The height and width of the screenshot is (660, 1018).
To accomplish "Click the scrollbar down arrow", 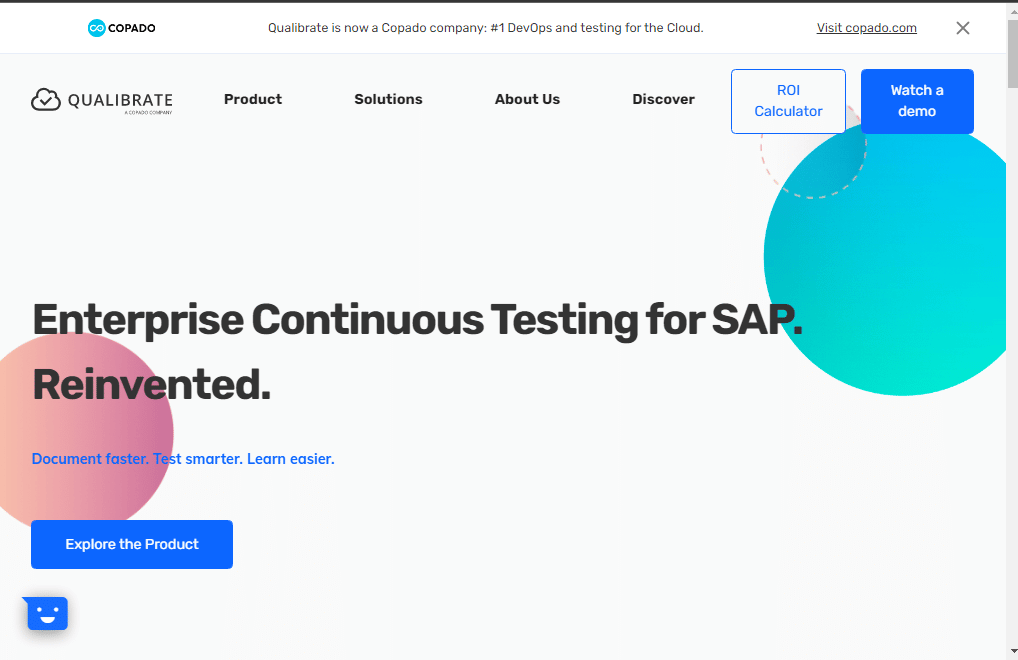I will click(x=1011, y=653).
